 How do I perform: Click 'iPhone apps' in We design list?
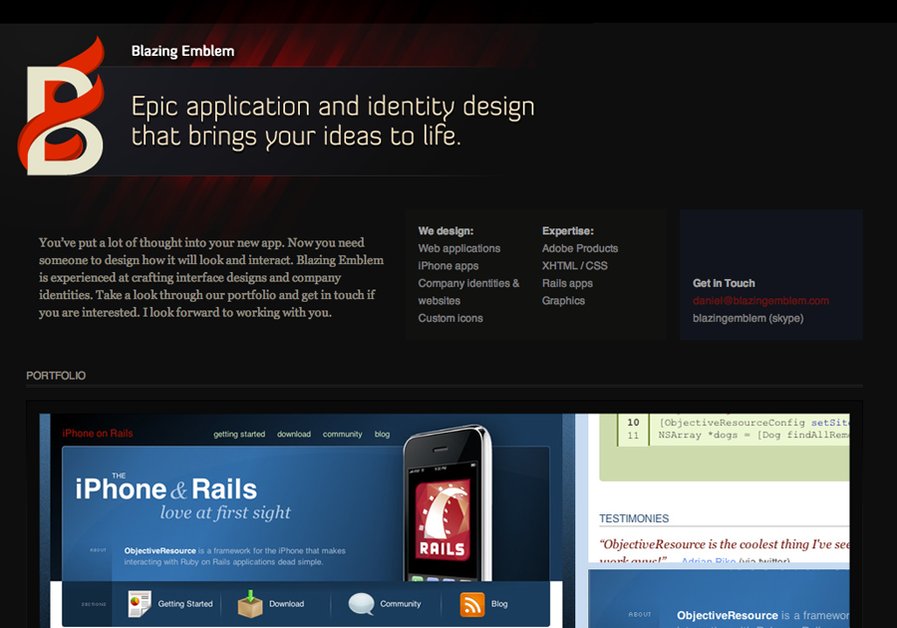448,266
